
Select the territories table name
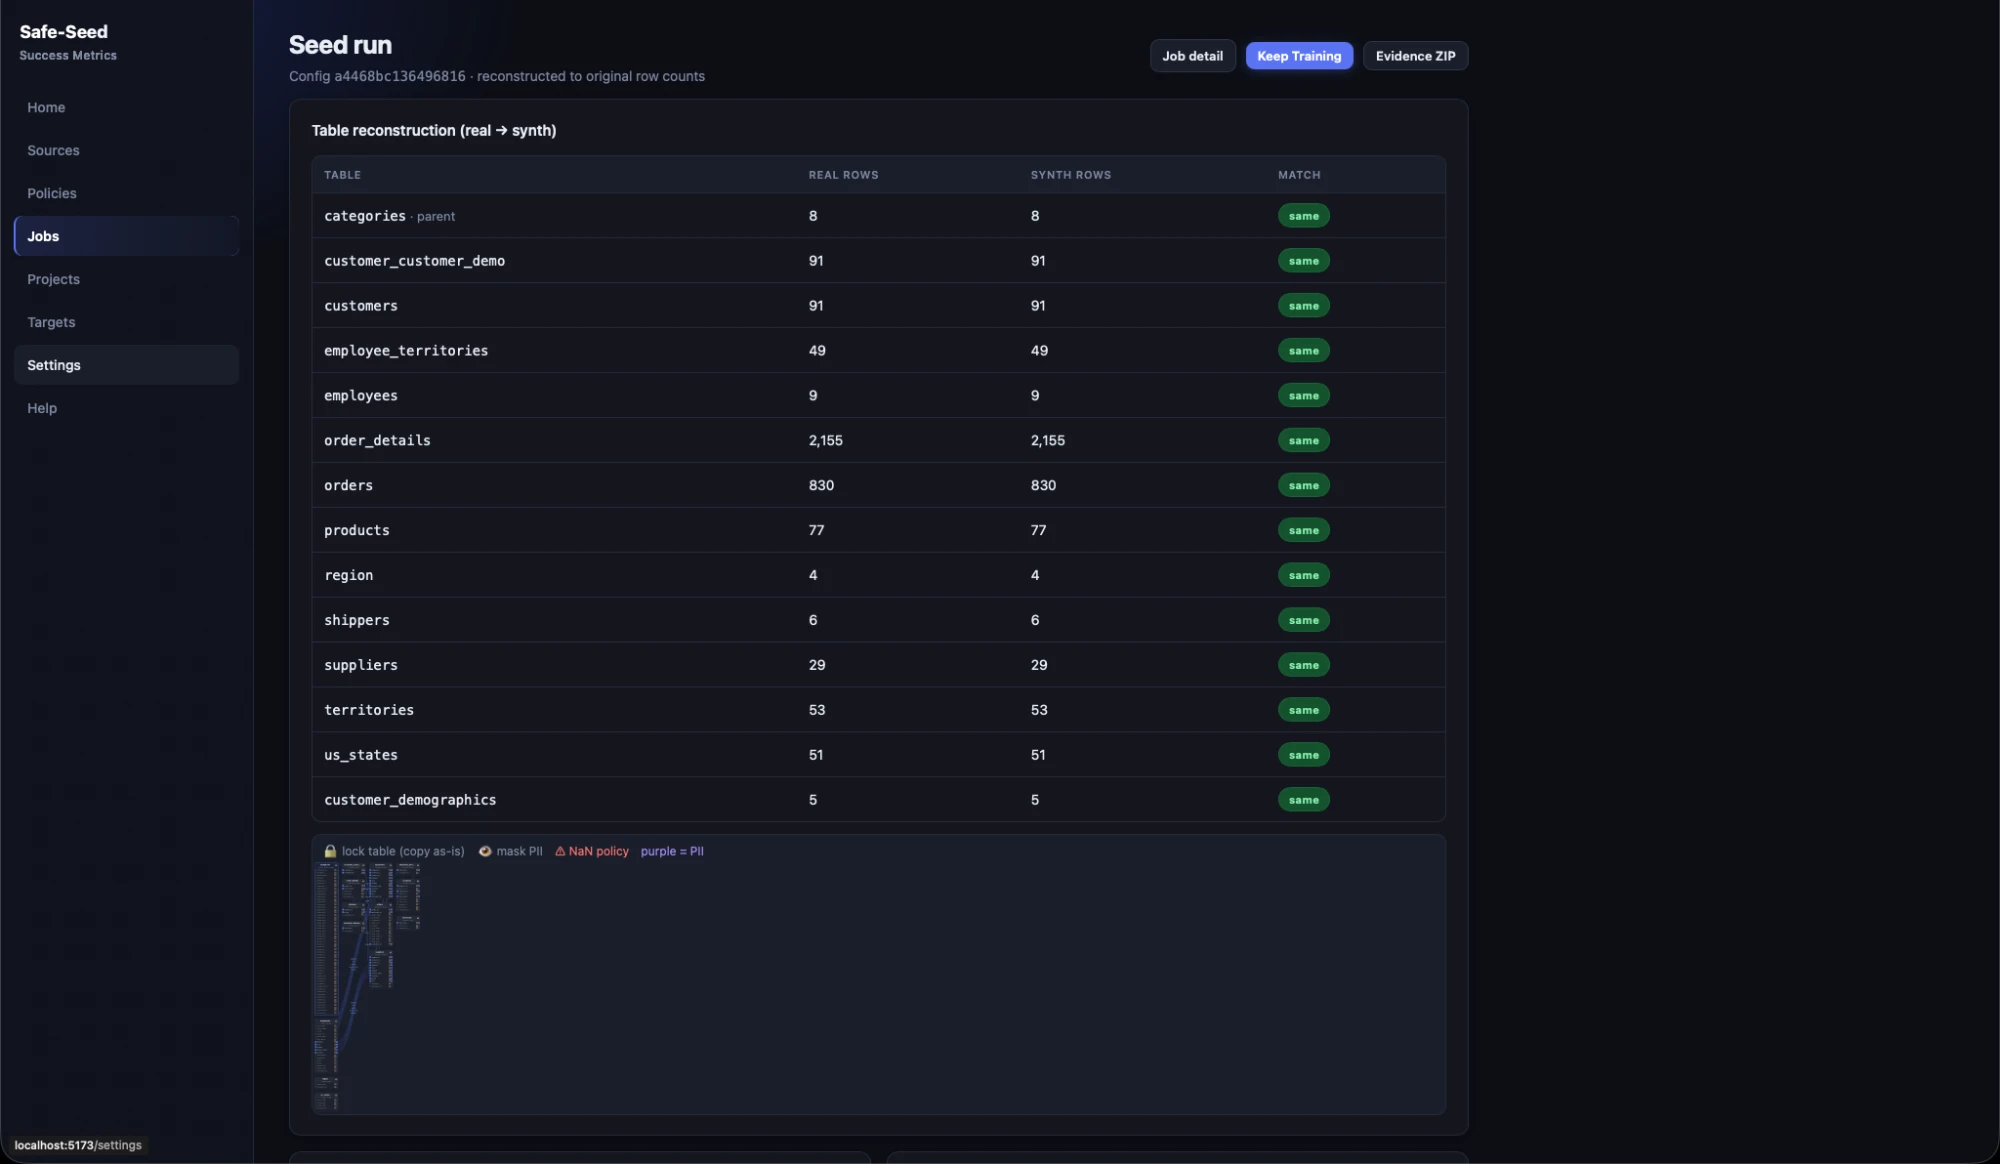(x=369, y=711)
